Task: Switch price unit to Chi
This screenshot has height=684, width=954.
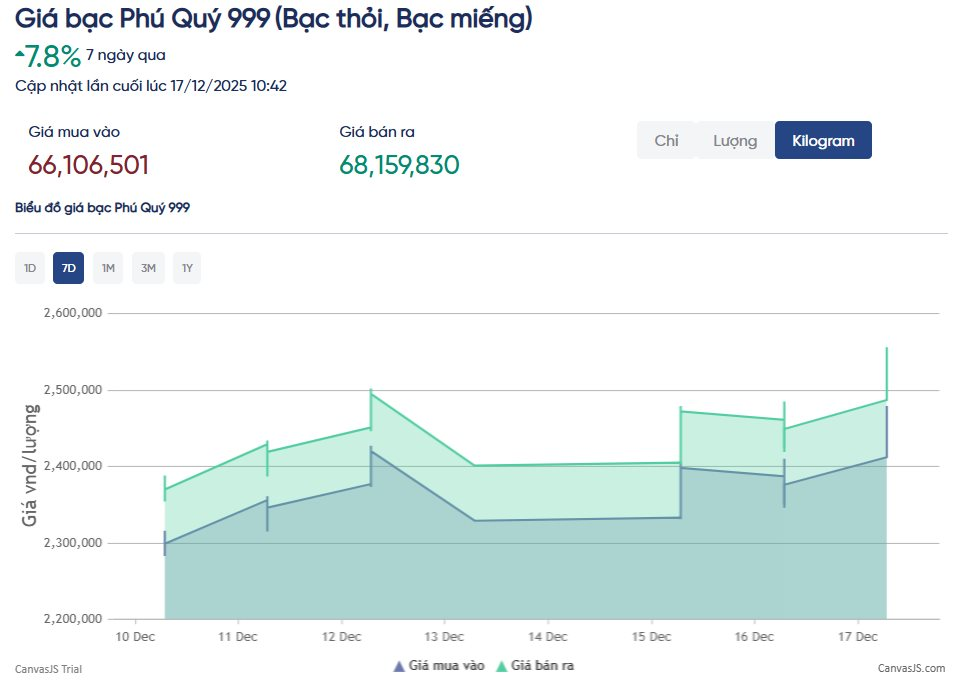Action: 666,140
